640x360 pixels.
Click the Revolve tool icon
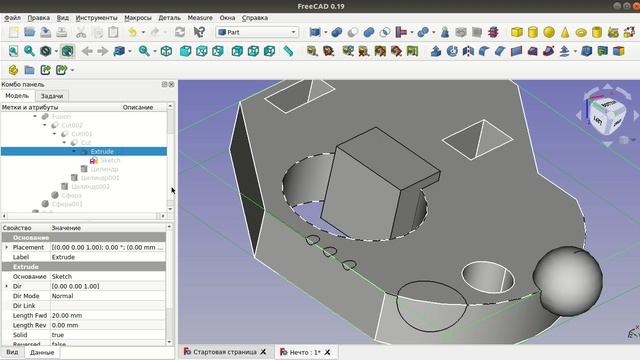452,51
